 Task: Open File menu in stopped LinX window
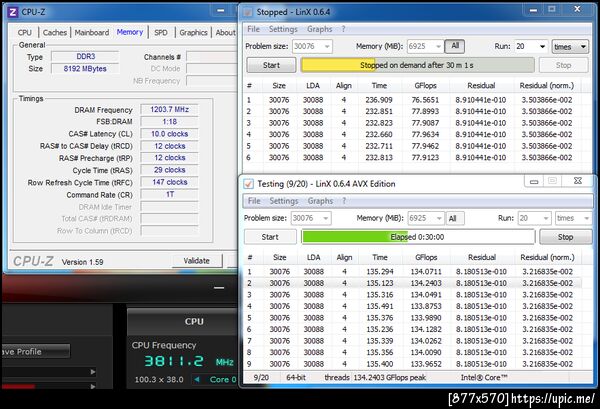(253, 29)
